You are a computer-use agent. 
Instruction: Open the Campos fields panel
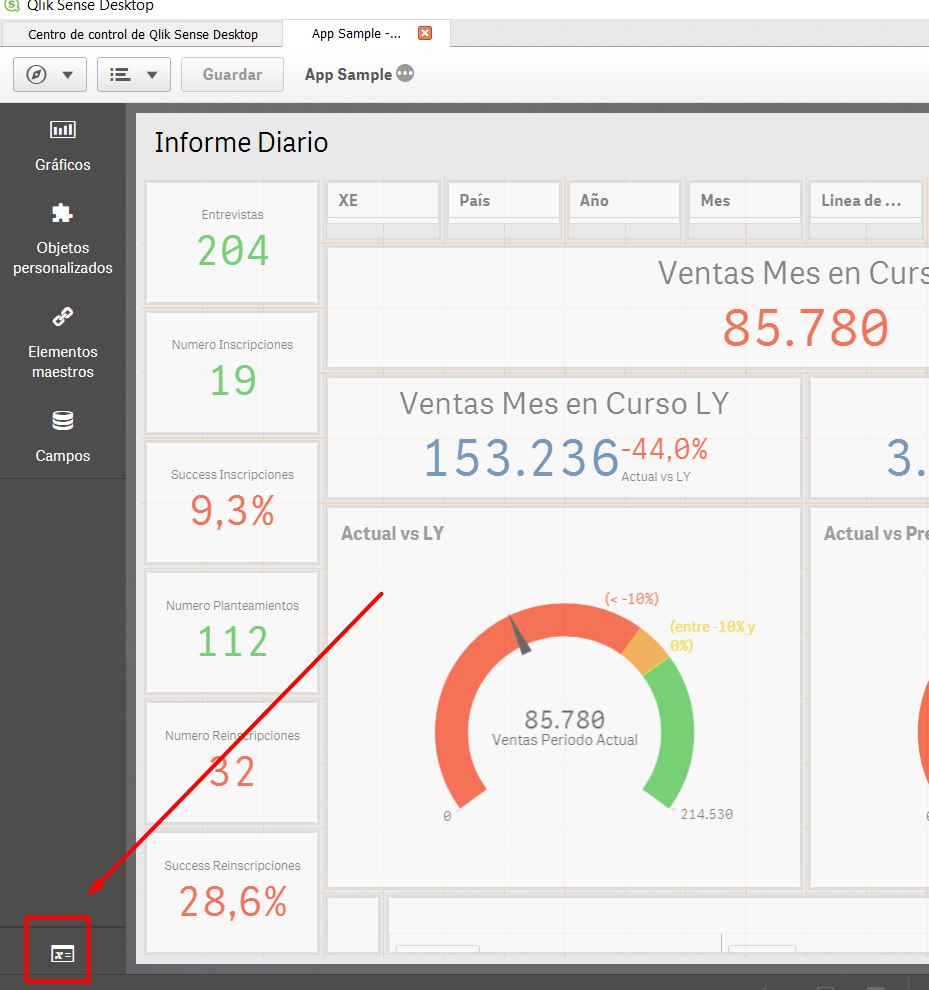(x=63, y=438)
